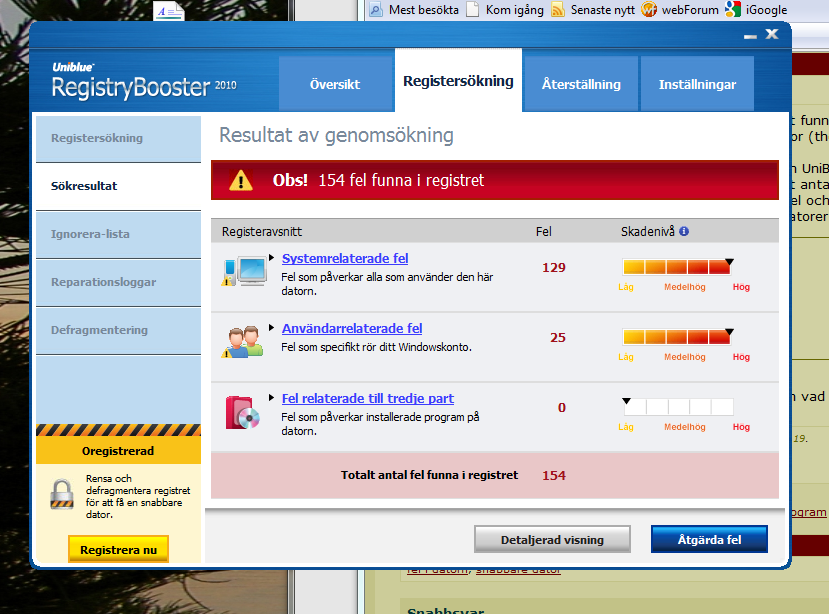Click the Registeravsnitt column header
The width and height of the screenshot is (829, 614).
[262, 232]
